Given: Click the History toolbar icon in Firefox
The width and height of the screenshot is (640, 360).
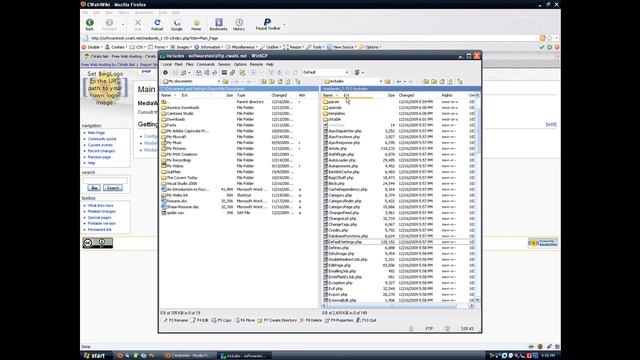Looking at the screenshot, I should [239, 24].
